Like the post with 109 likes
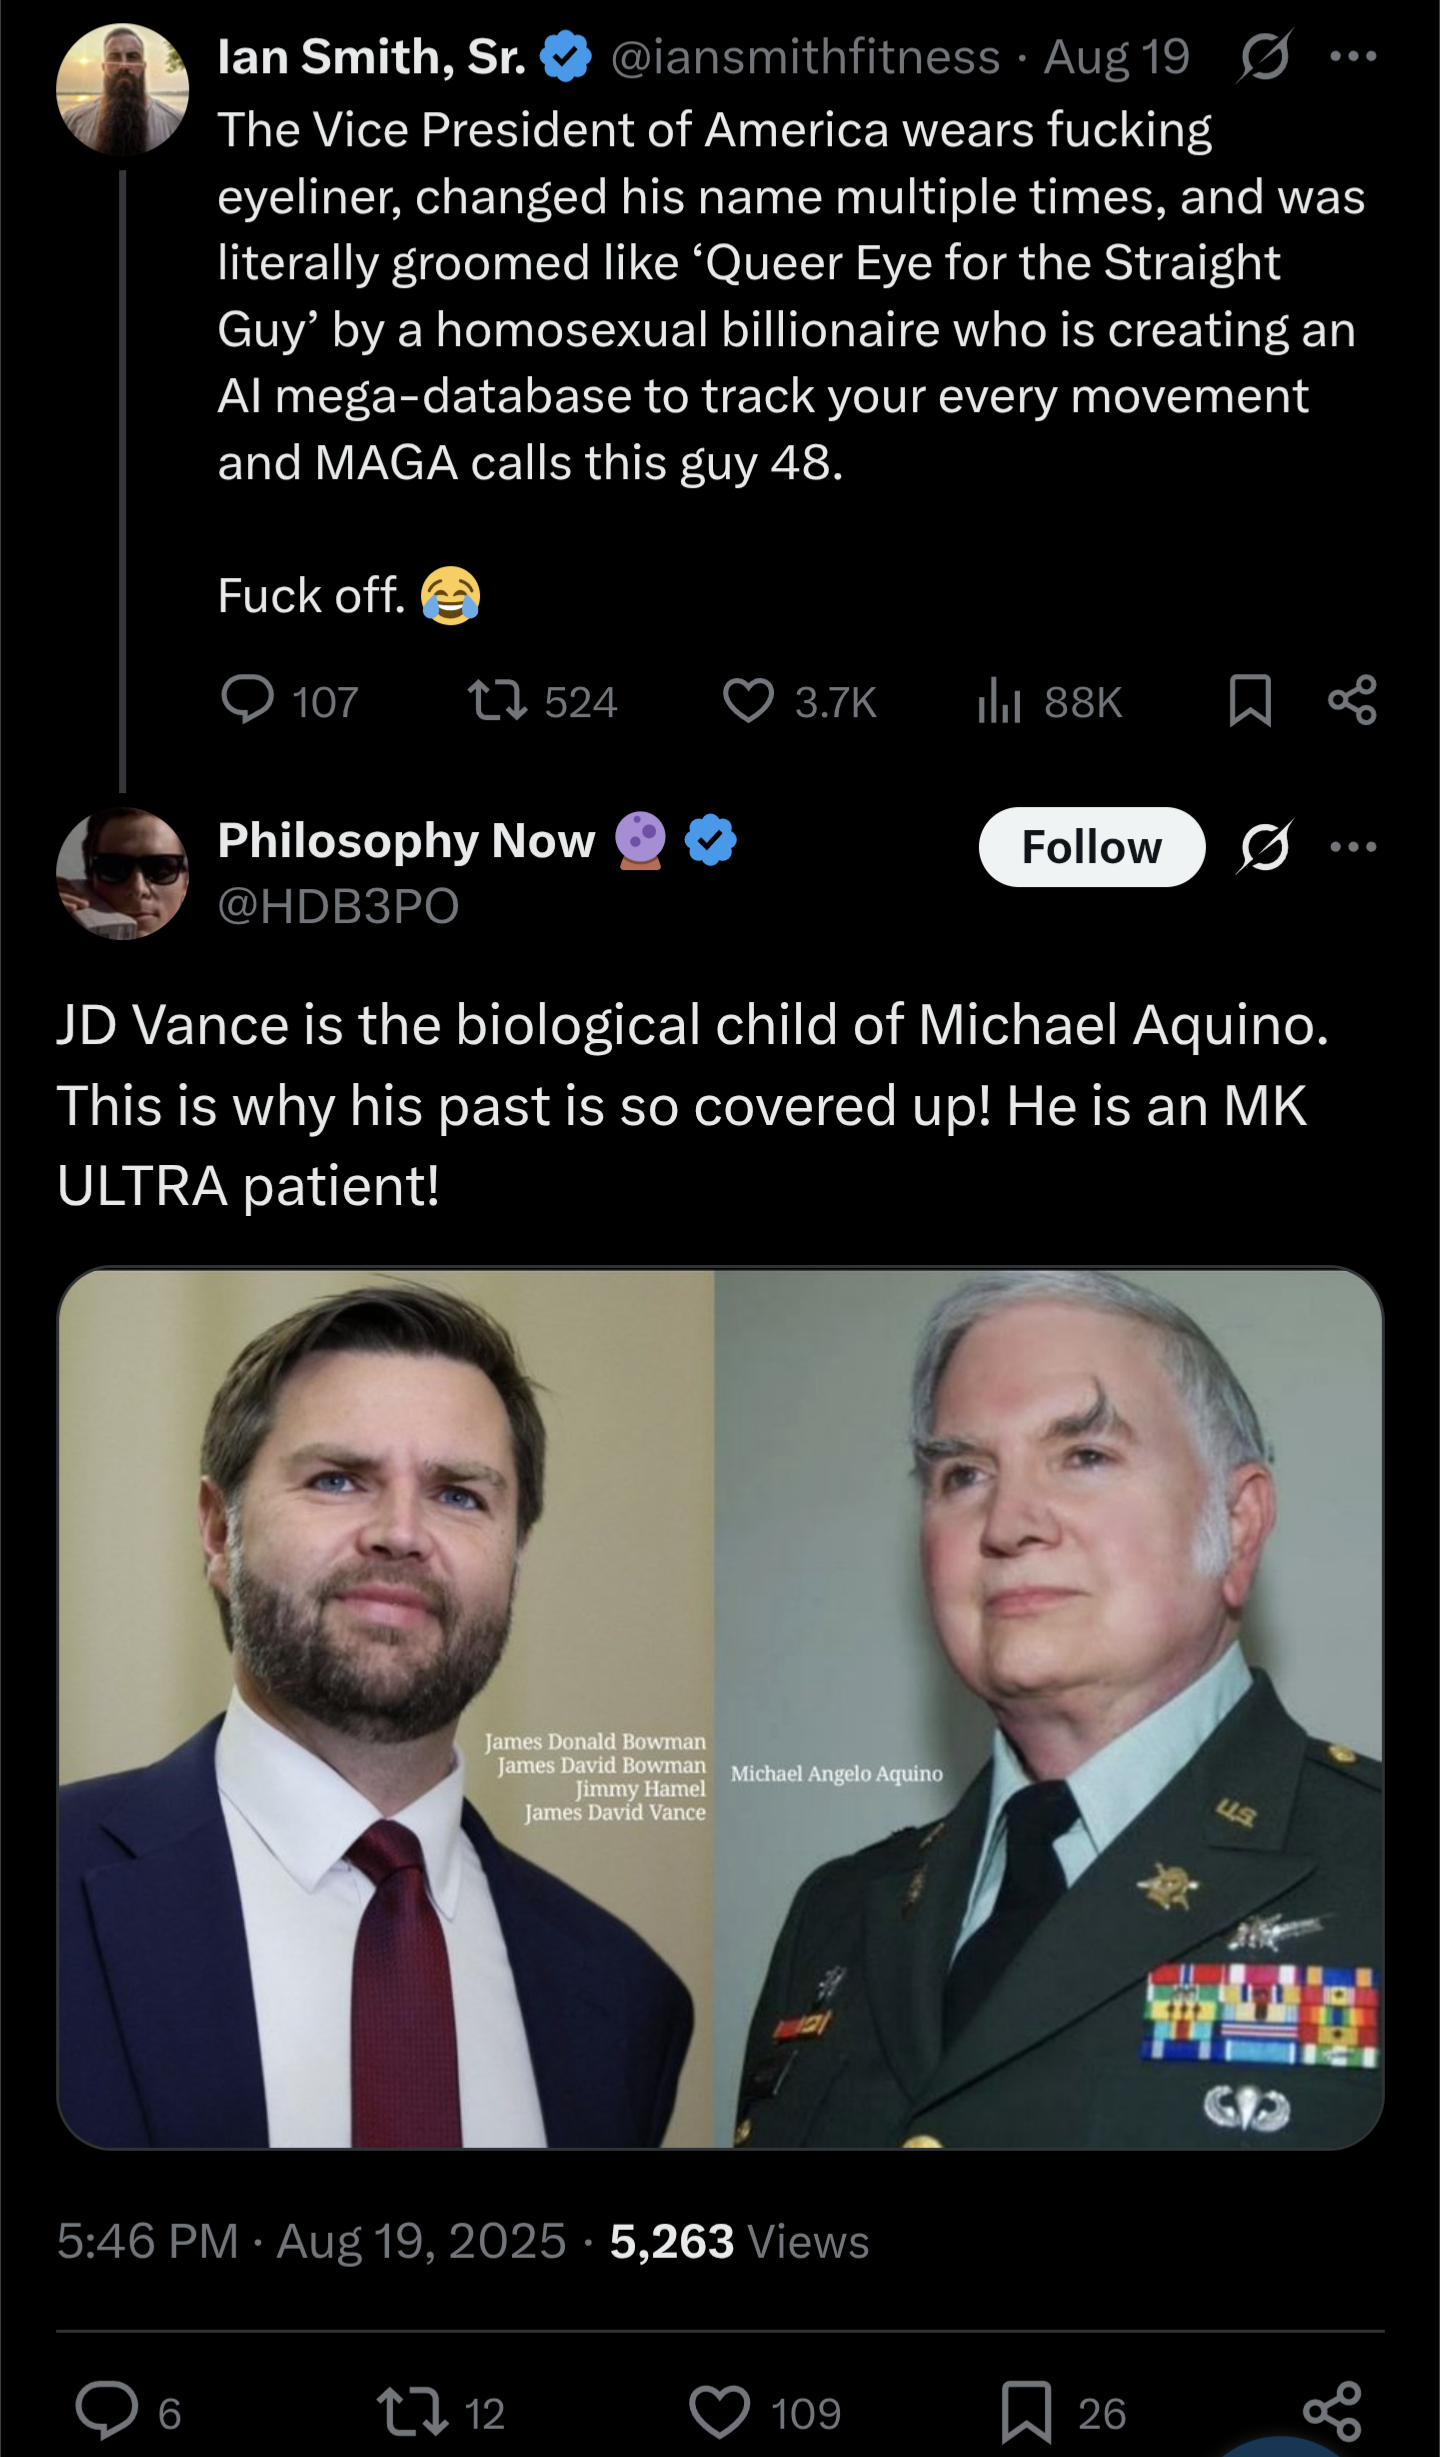1440x2457 pixels. pyautogui.click(x=719, y=2412)
